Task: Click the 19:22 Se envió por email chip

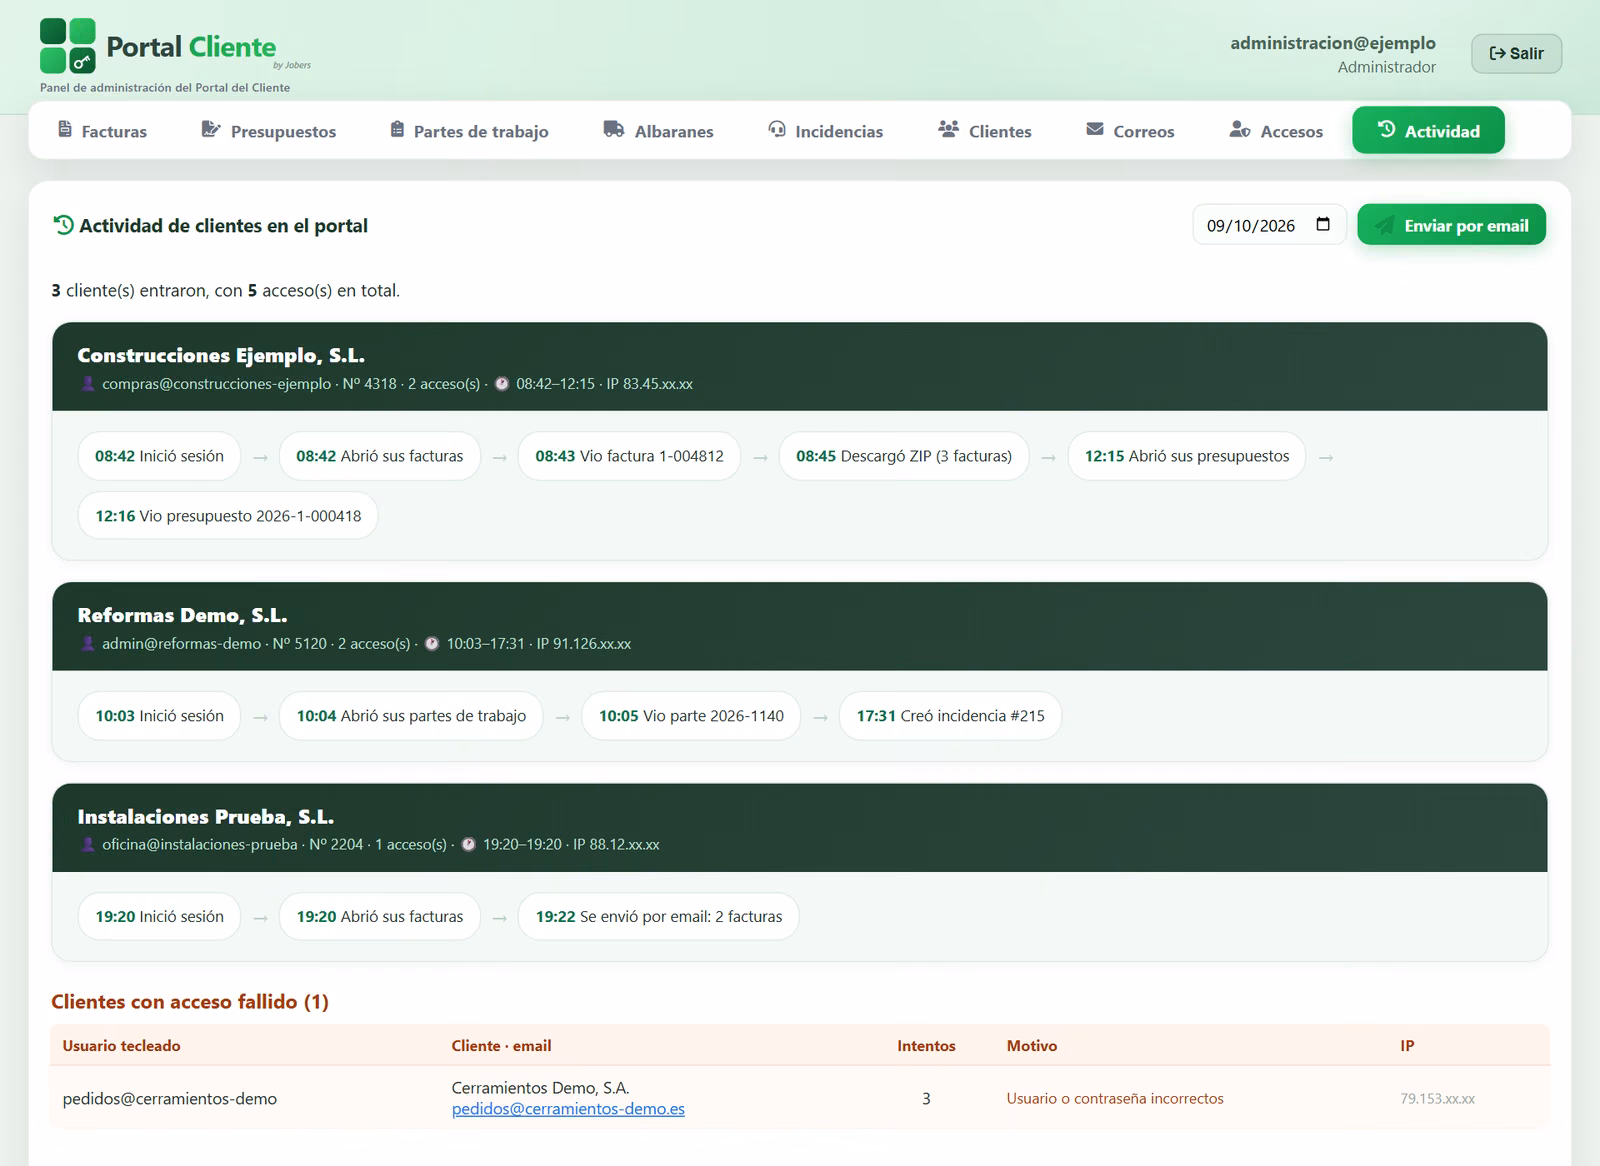Action: click(x=659, y=916)
